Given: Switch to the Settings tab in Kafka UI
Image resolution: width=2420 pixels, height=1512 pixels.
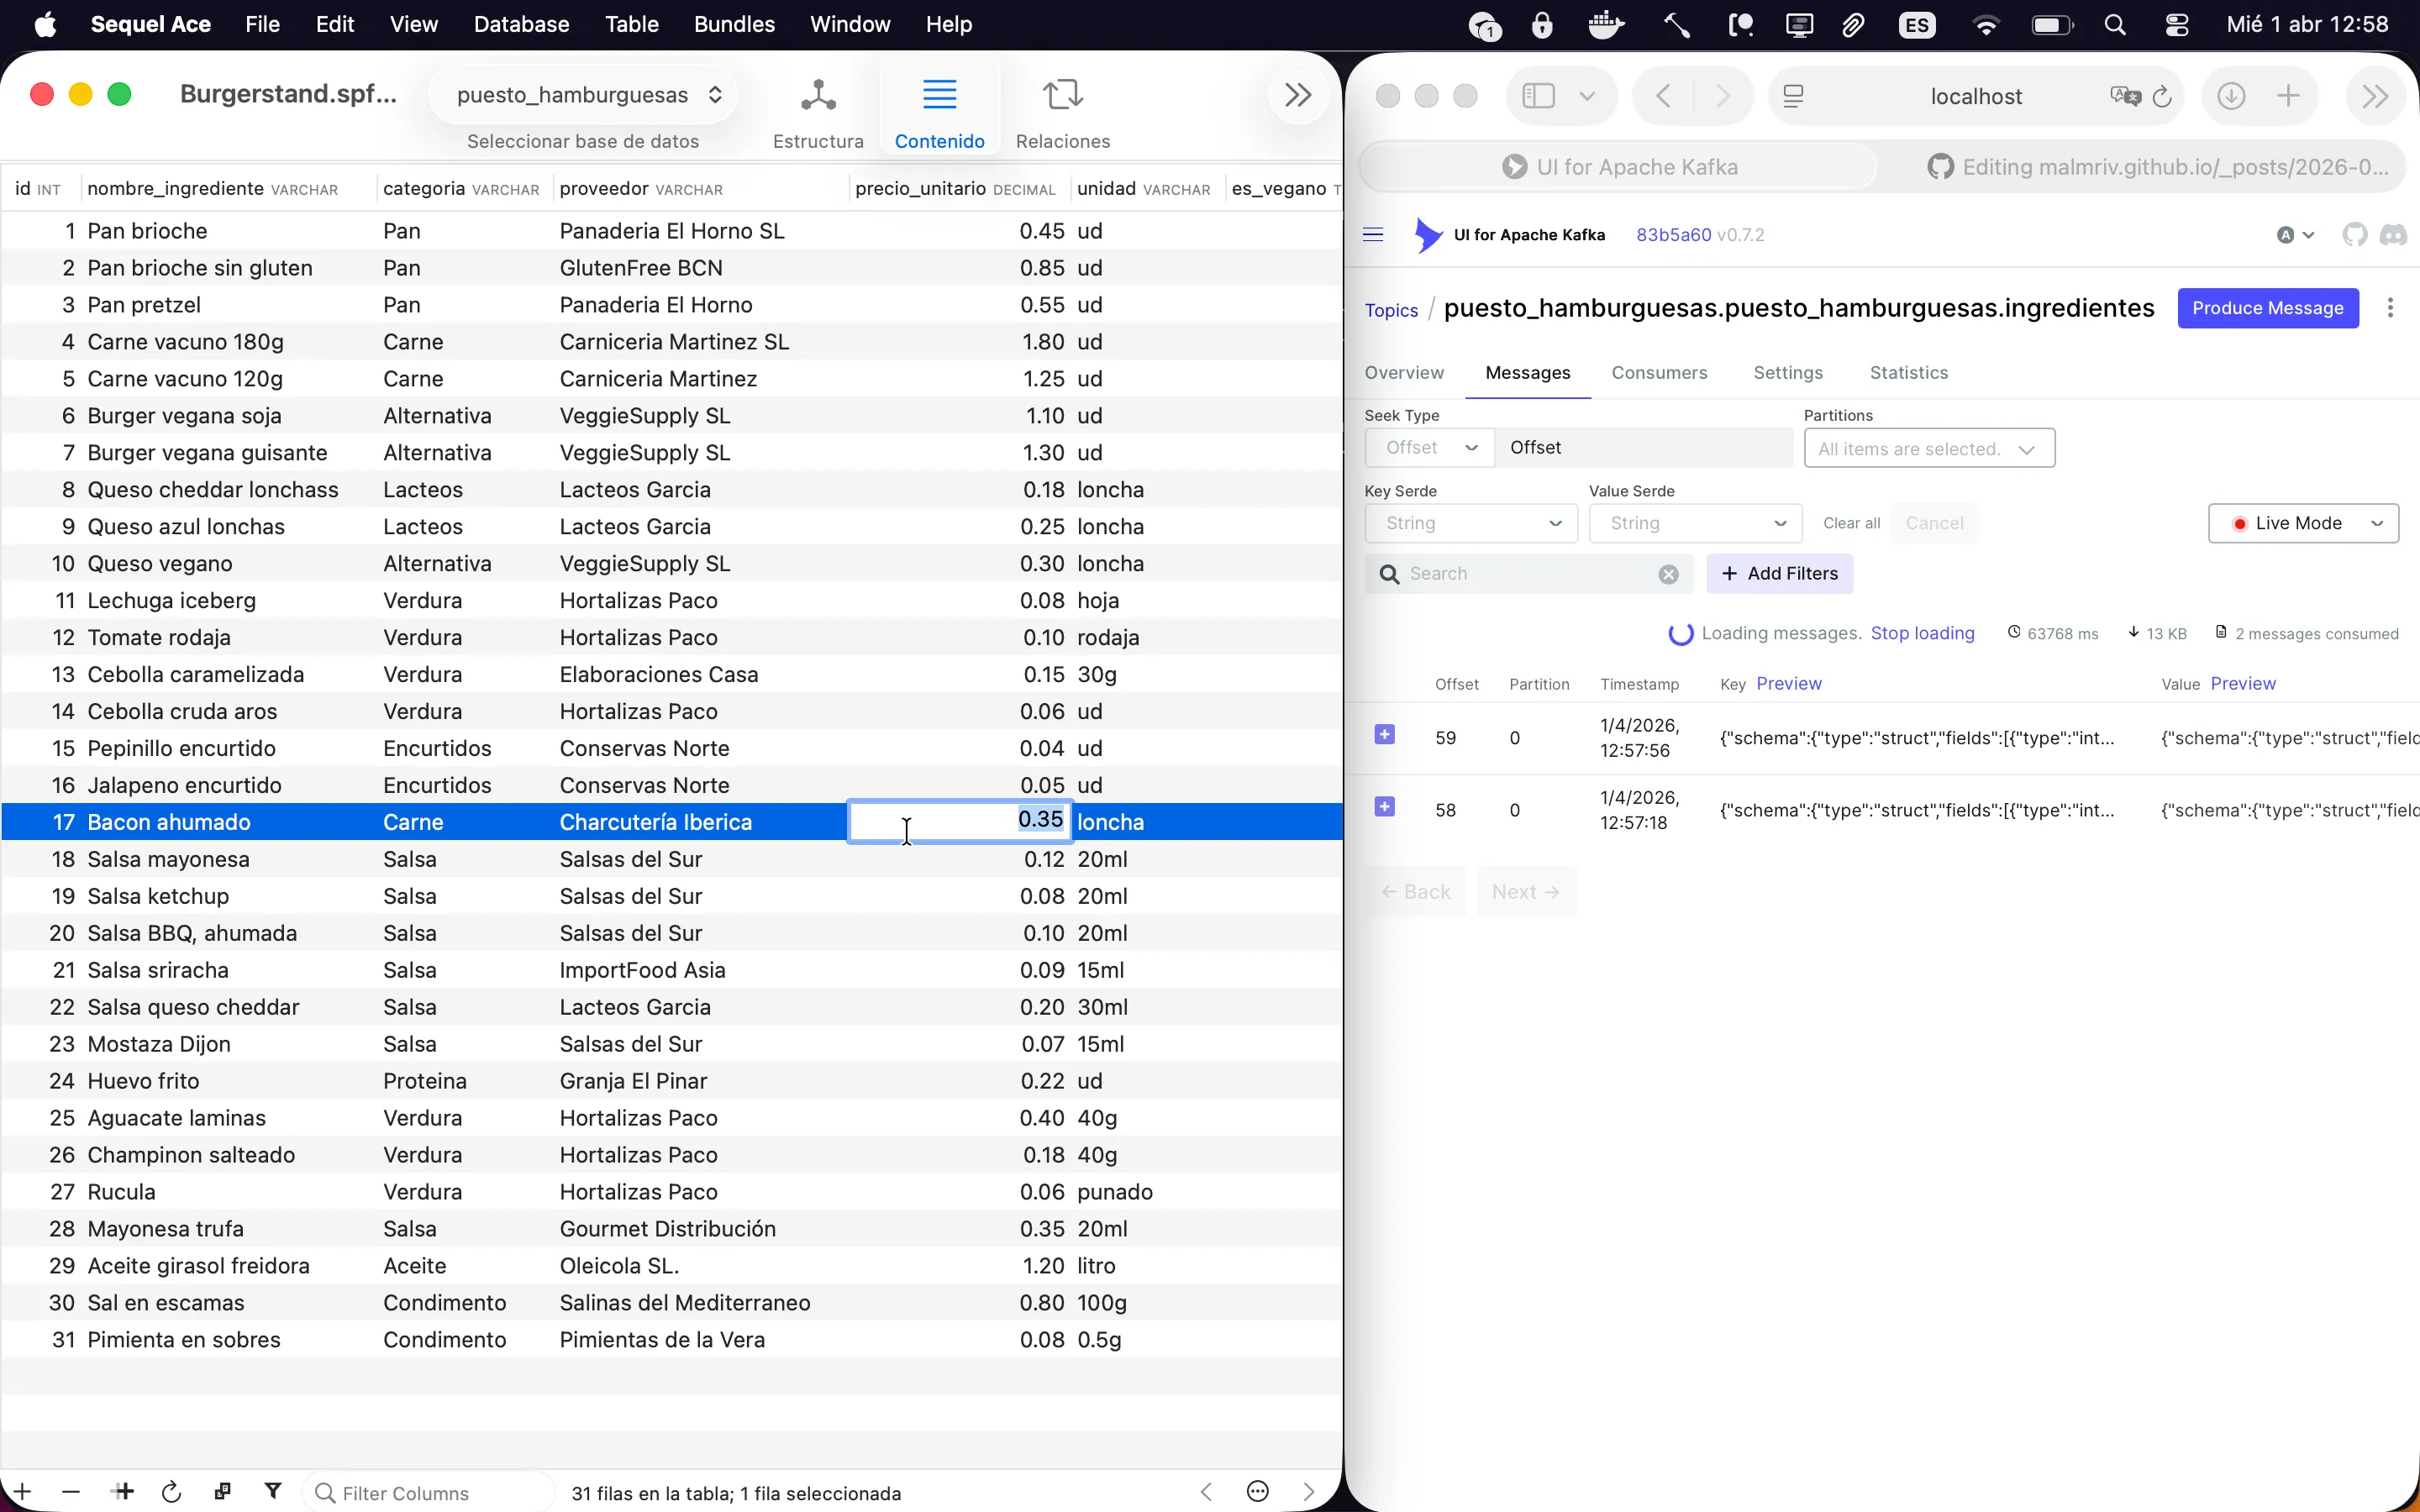Looking at the screenshot, I should click(1788, 372).
